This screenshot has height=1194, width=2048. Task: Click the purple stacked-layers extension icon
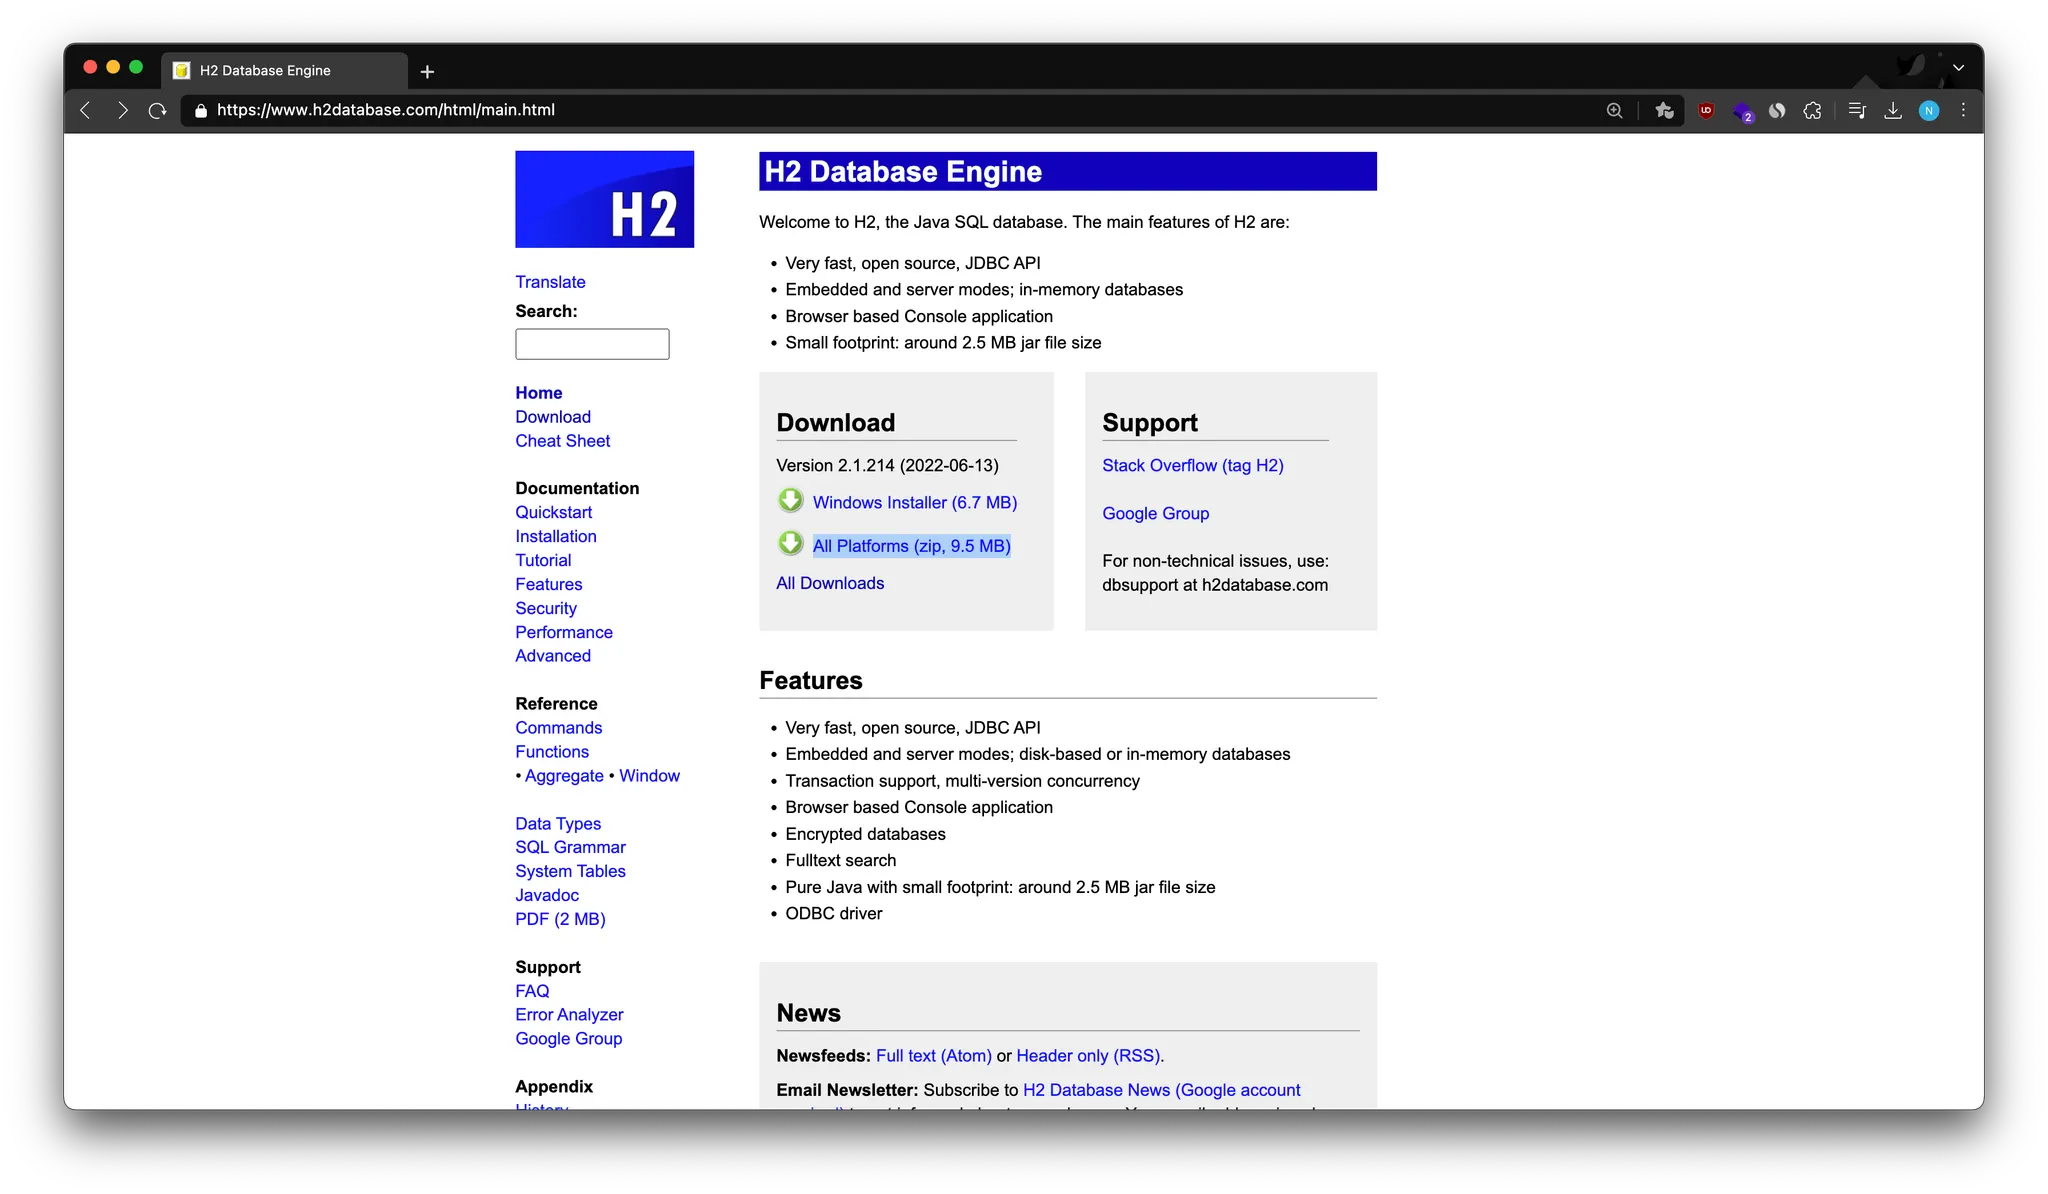pos(1742,111)
